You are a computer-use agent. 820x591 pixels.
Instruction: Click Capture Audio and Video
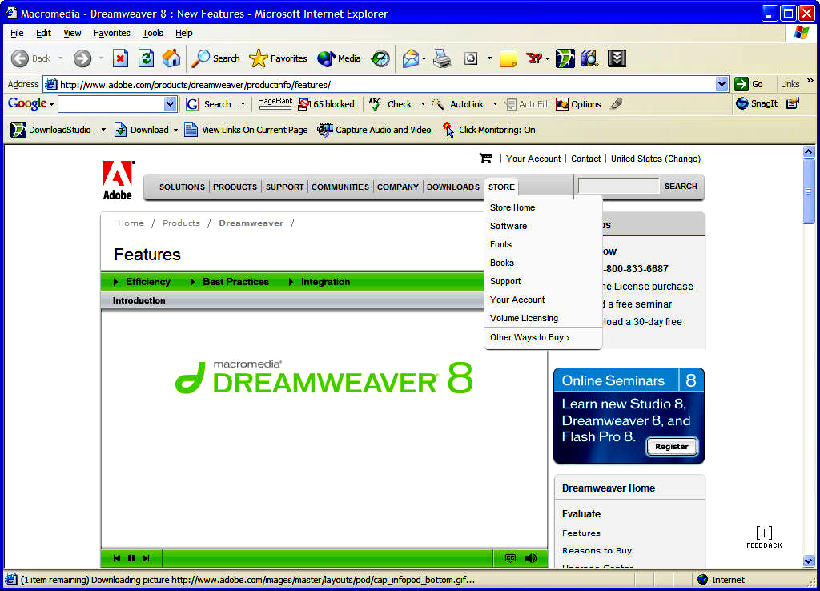(374, 130)
